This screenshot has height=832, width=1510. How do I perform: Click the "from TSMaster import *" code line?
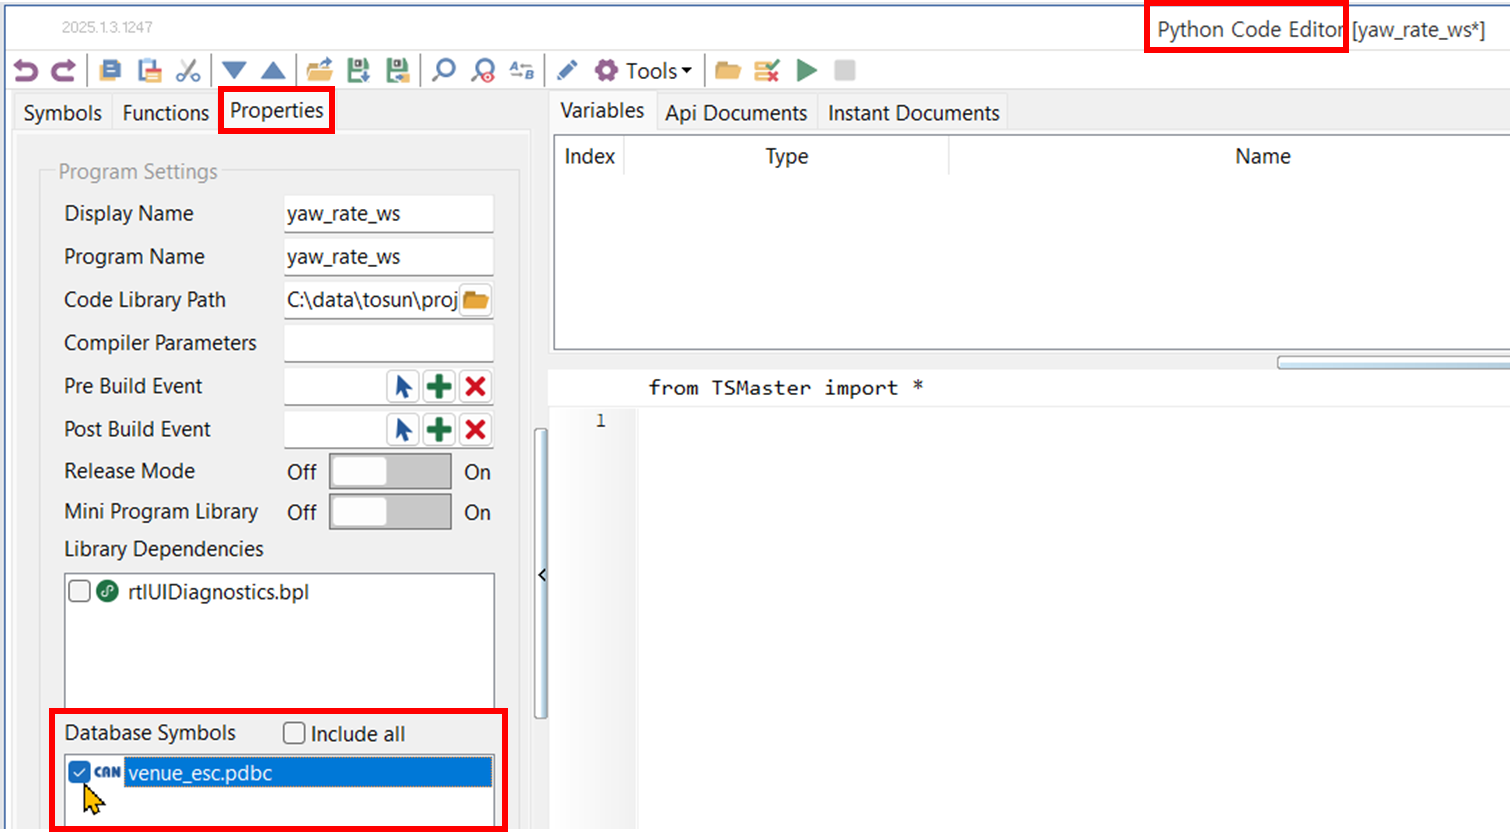[x=785, y=388]
